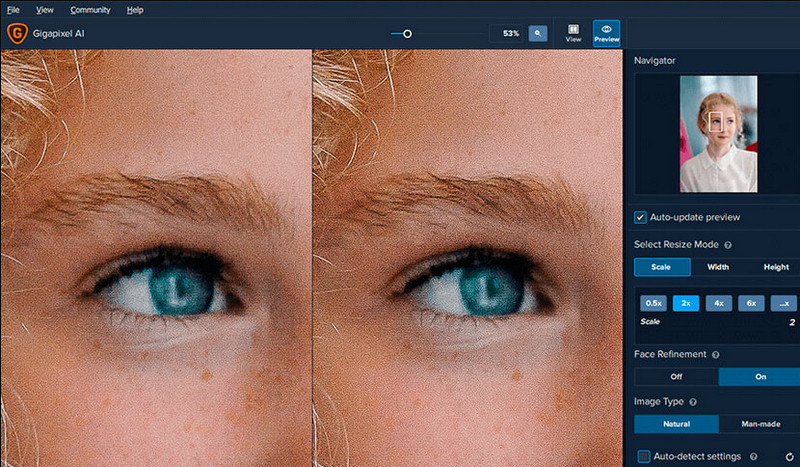Click the zoom slider handle

pyautogui.click(x=407, y=34)
